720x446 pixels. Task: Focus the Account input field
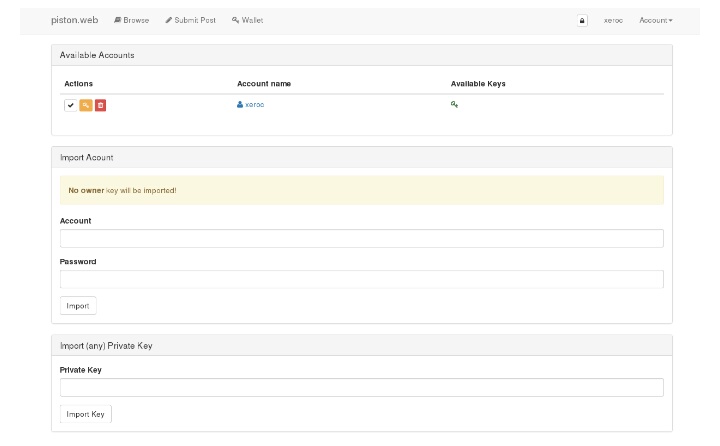tap(361, 238)
